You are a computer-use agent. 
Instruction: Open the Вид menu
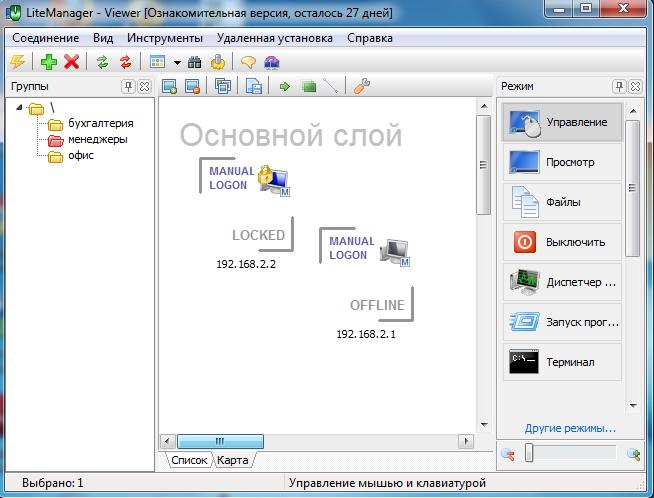[103, 38]
